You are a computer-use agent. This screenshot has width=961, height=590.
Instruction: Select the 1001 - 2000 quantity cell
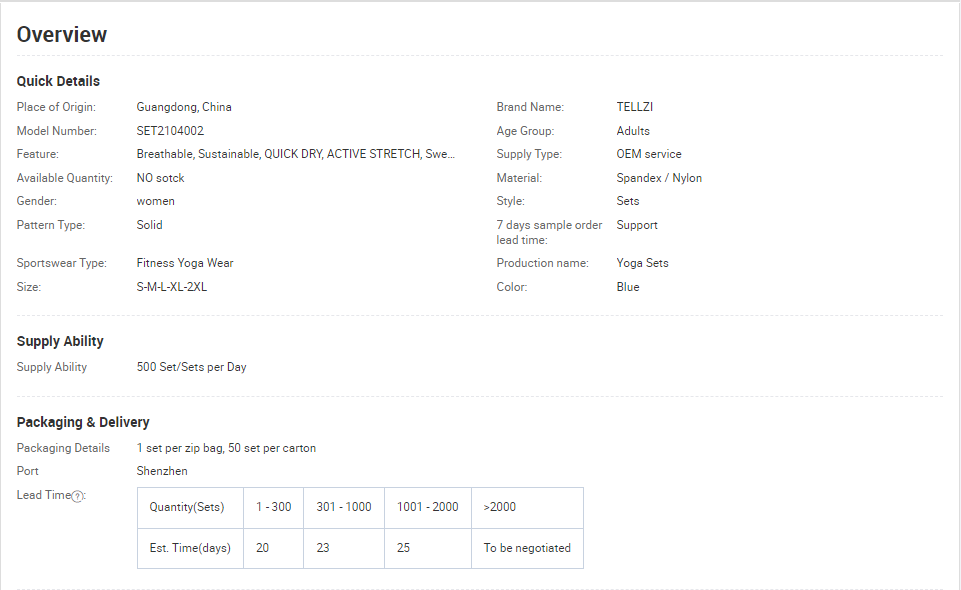[428, 507]
